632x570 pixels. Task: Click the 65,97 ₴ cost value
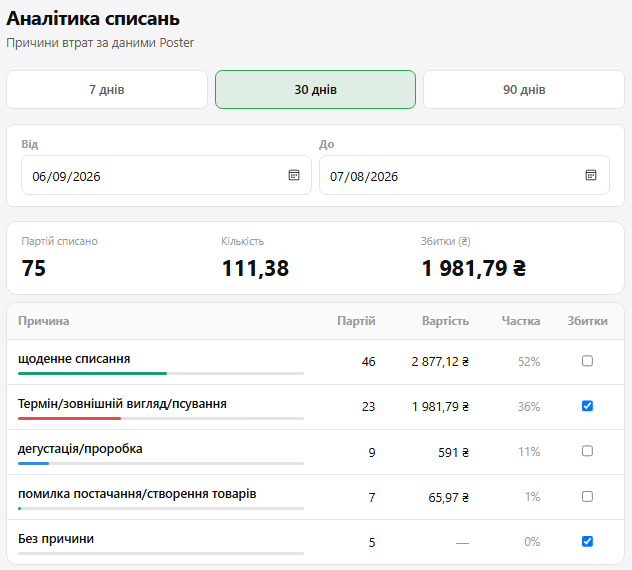(x=449, y=497)
